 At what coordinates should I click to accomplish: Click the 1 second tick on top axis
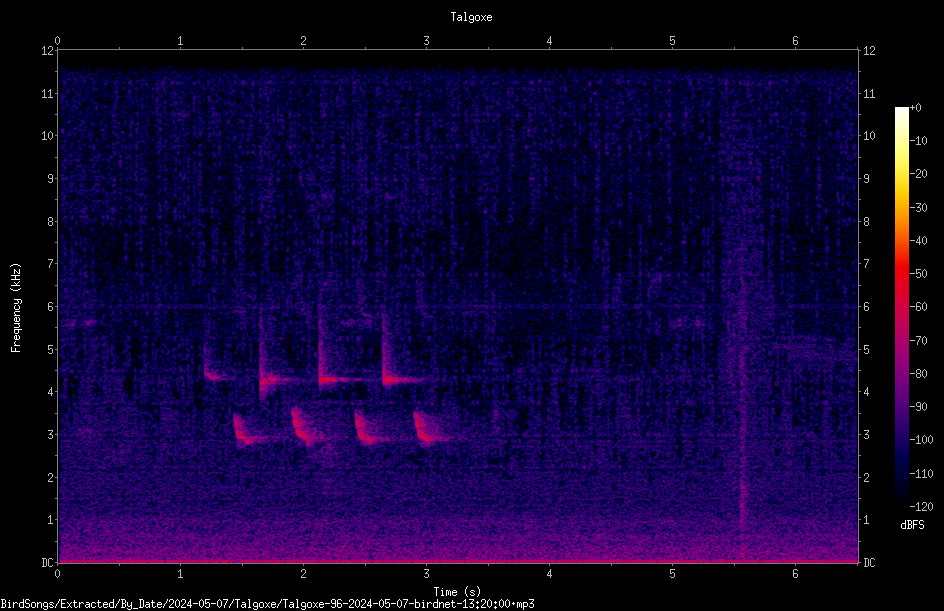pyautogui.click(x=180, y=41)
